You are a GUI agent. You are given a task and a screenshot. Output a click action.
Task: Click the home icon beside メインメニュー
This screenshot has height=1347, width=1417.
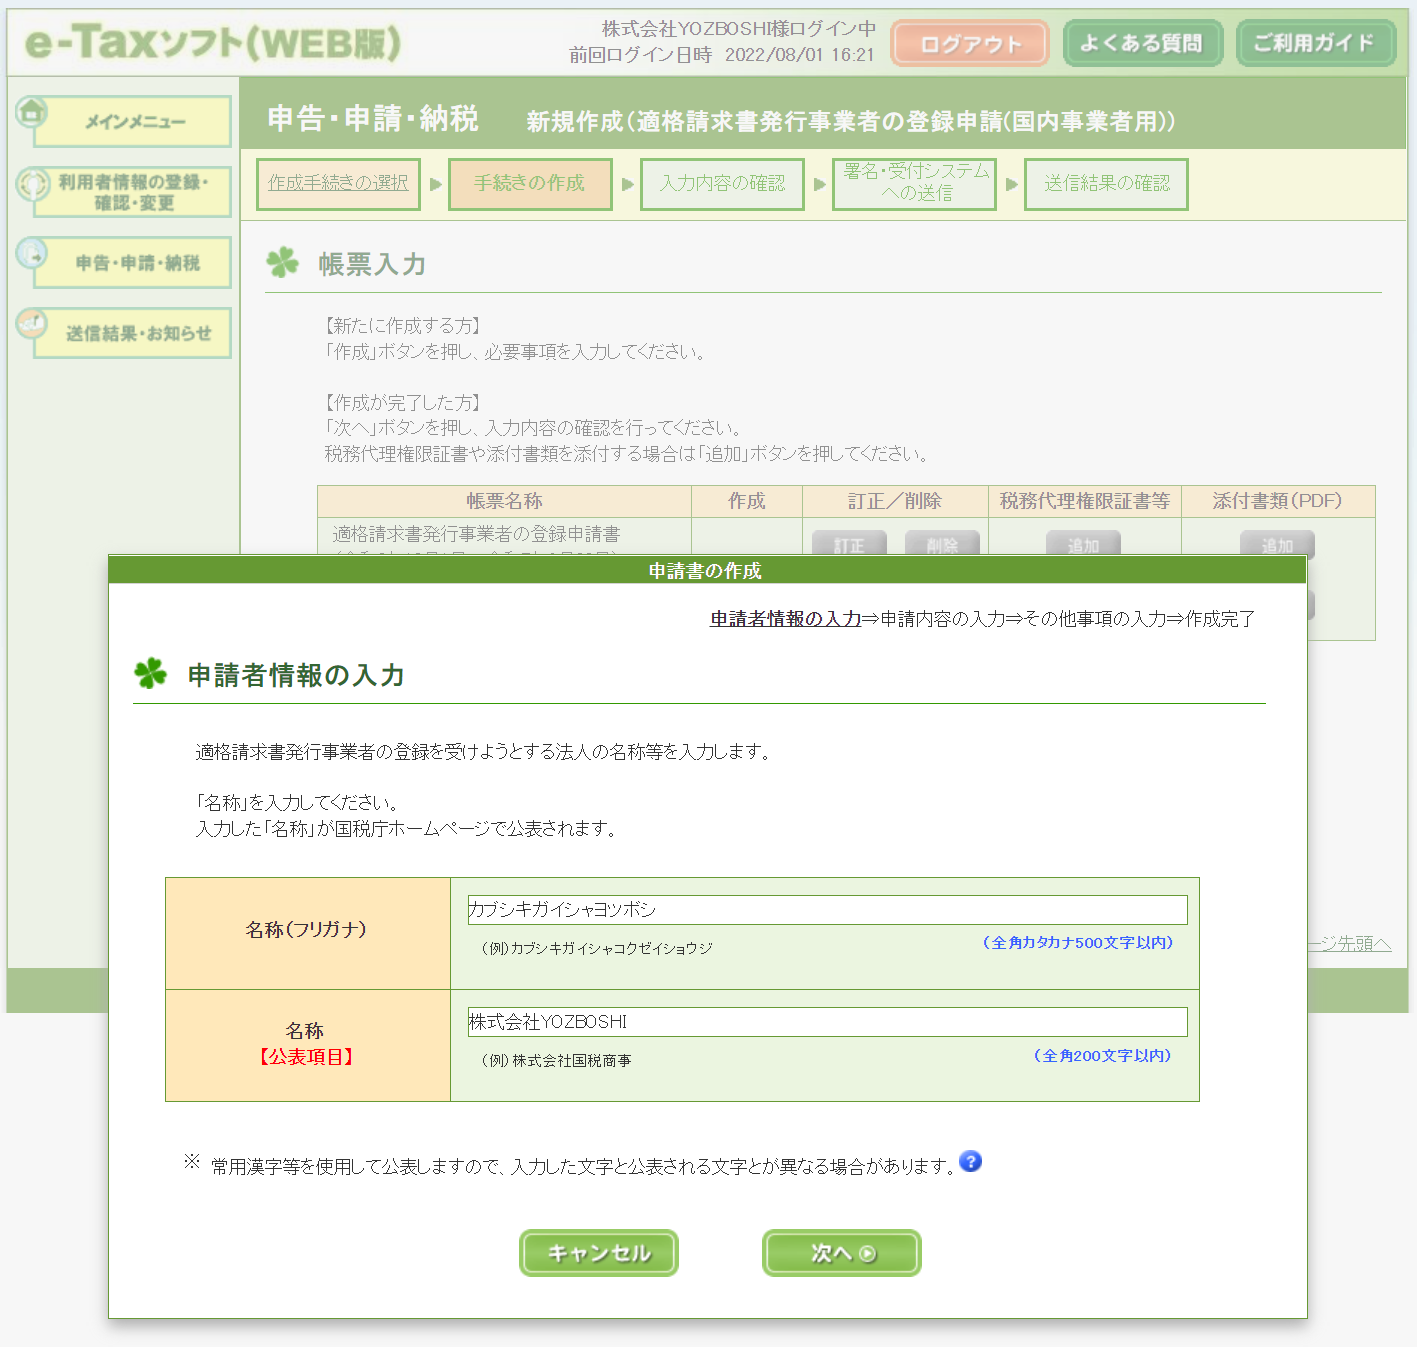coord(32,111)
